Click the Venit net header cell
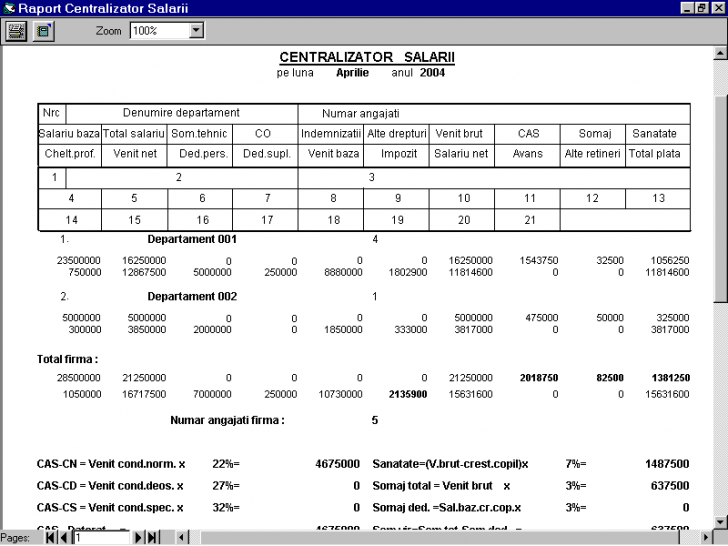728x546 pixels. pyautogui.click(x=135, y=154)
